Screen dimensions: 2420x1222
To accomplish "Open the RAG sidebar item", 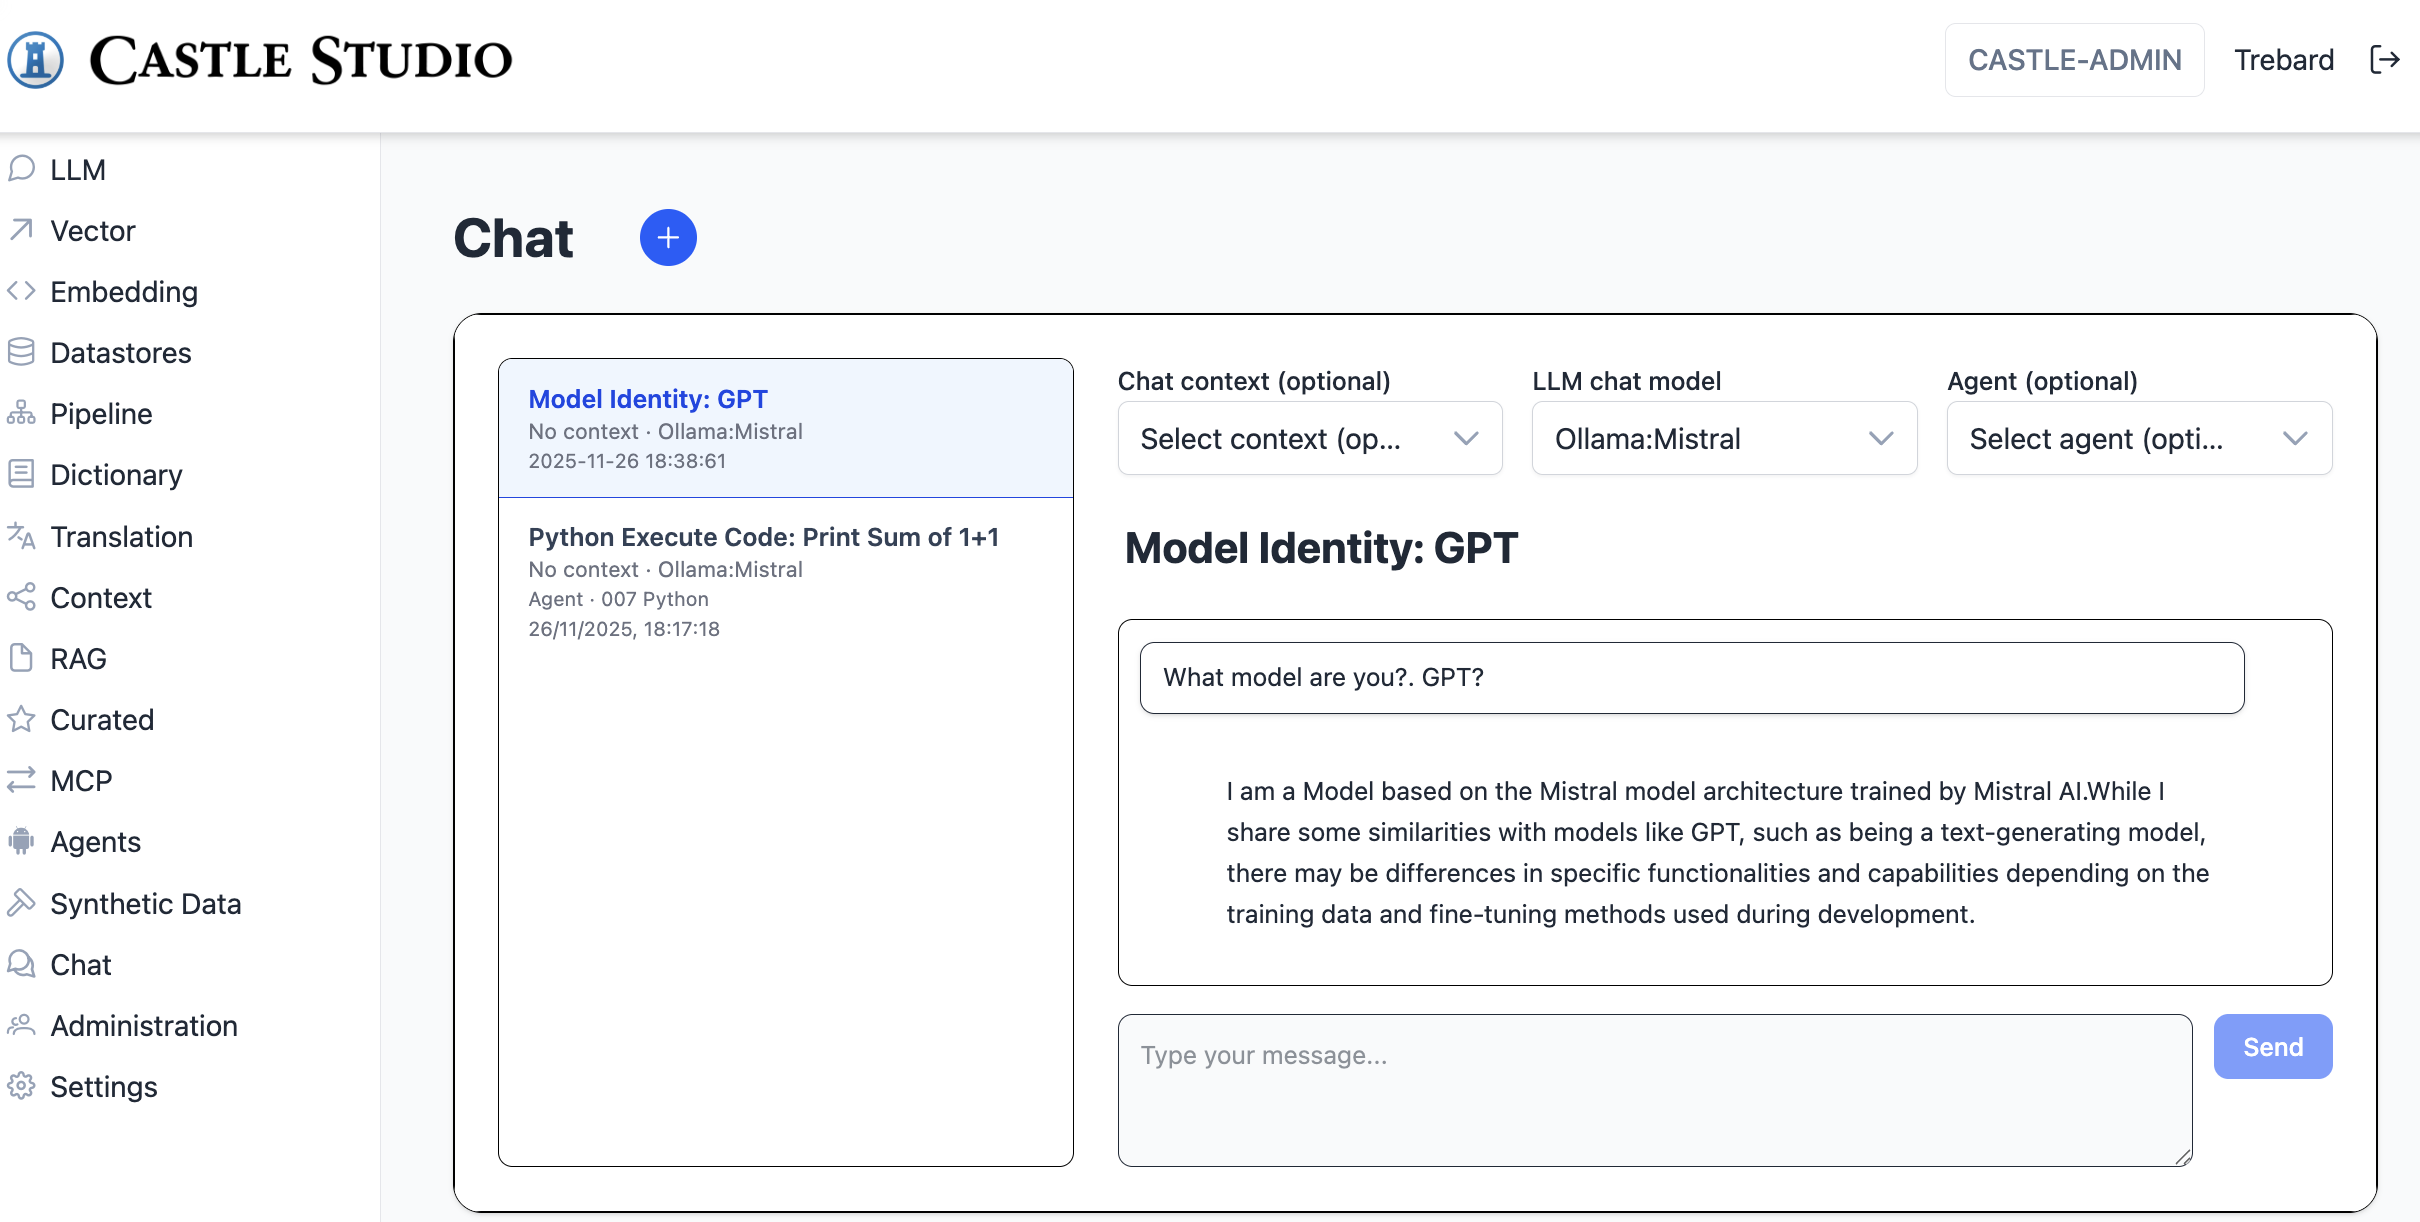I will (x=78, y=658).
